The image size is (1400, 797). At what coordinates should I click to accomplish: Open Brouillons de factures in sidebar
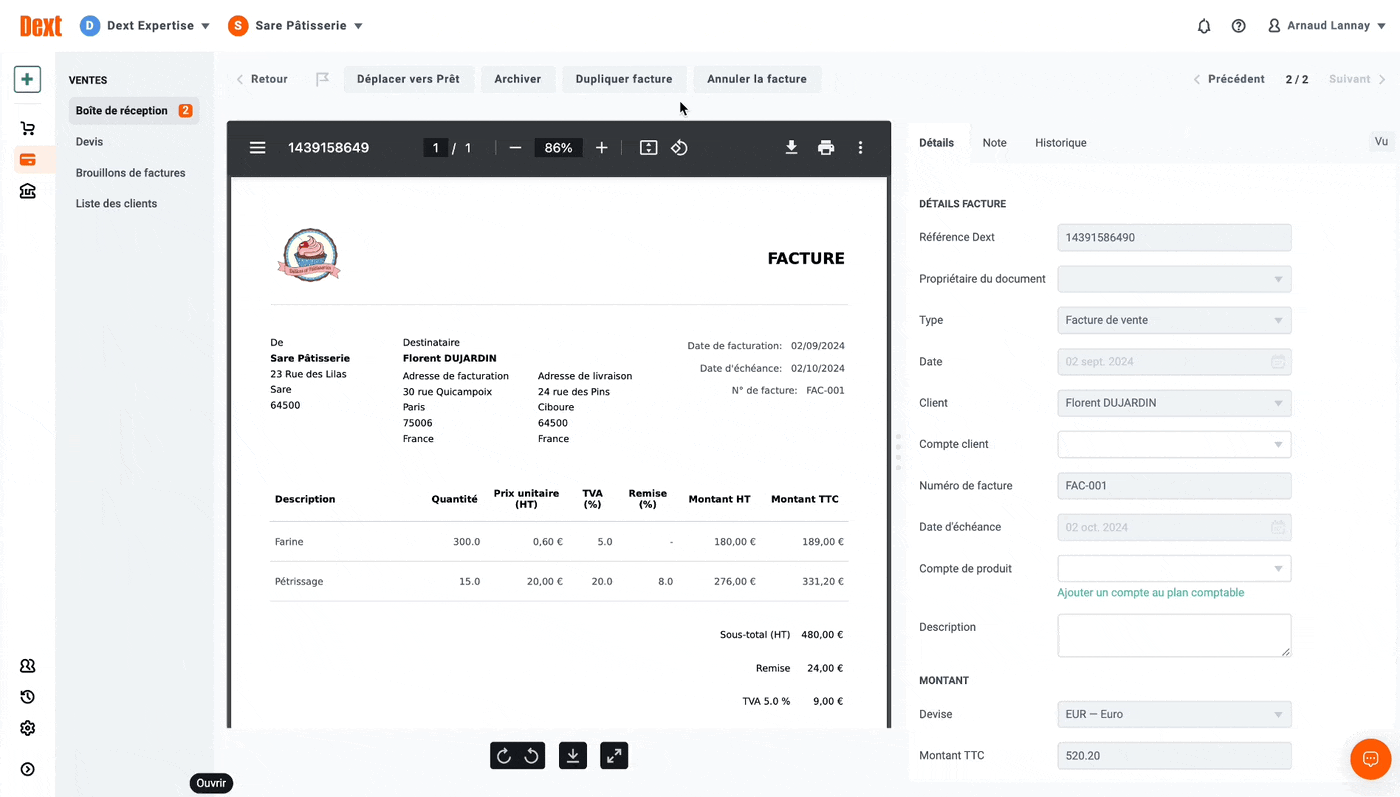(131, 173)
